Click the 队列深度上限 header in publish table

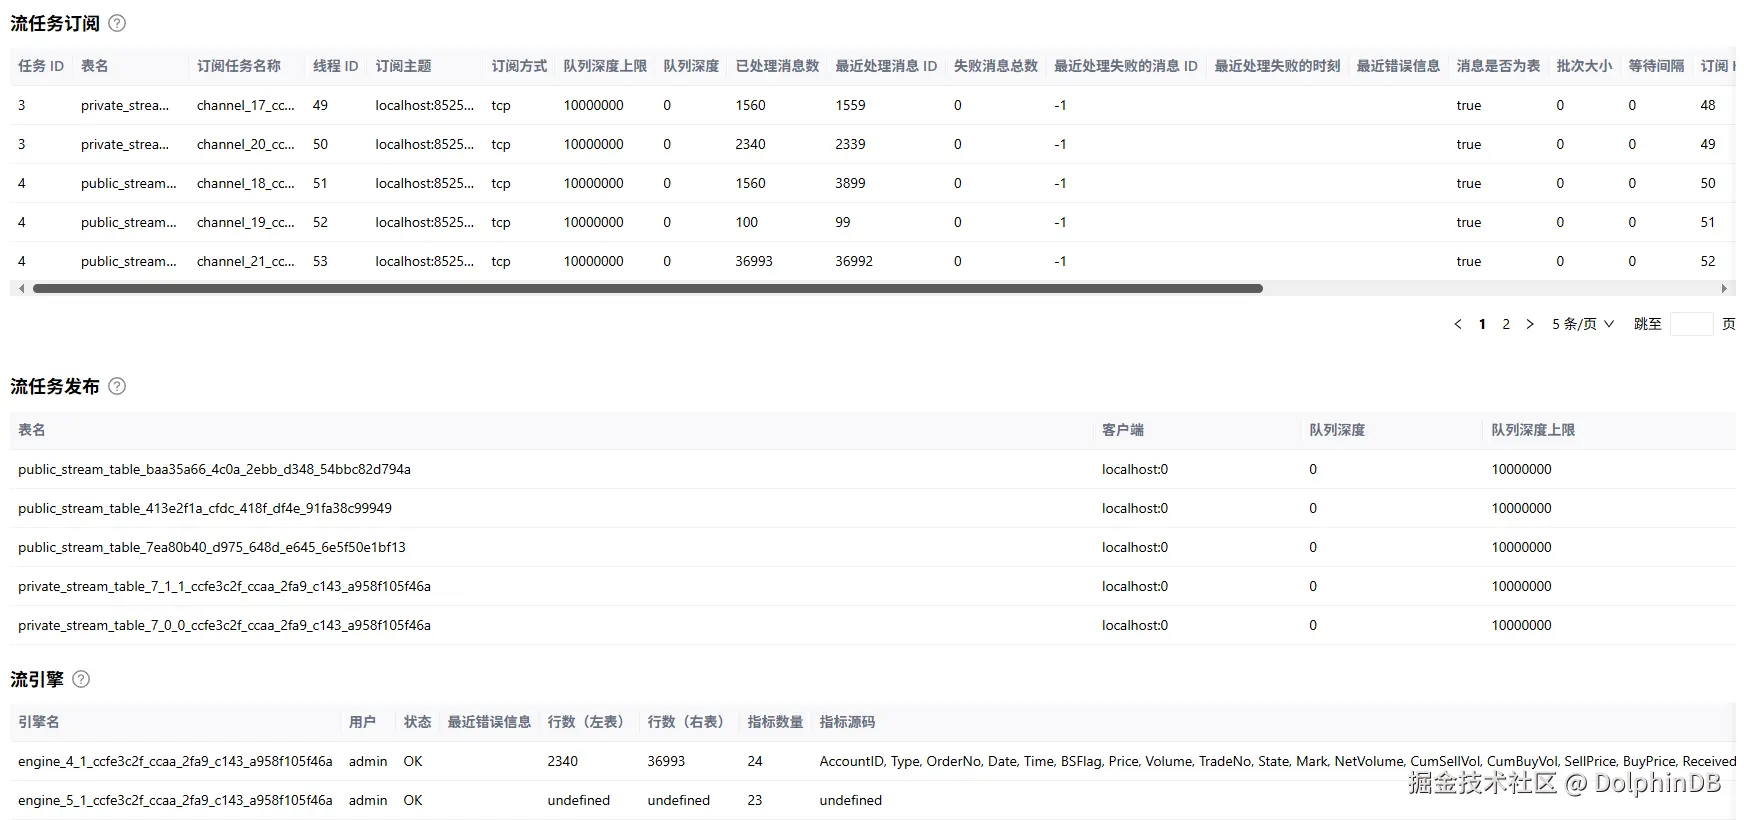(x=1533, y=430)
